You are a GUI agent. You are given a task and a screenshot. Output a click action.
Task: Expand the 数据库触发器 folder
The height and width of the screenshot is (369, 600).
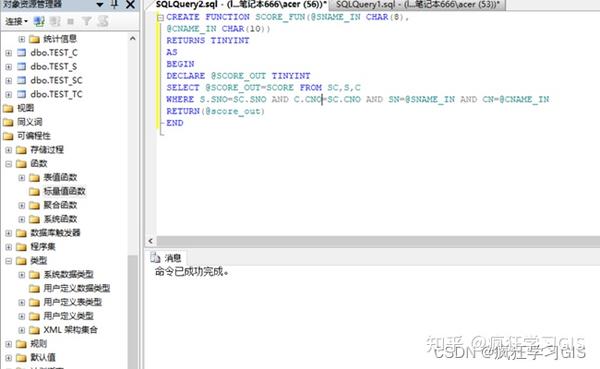point(8,233)
